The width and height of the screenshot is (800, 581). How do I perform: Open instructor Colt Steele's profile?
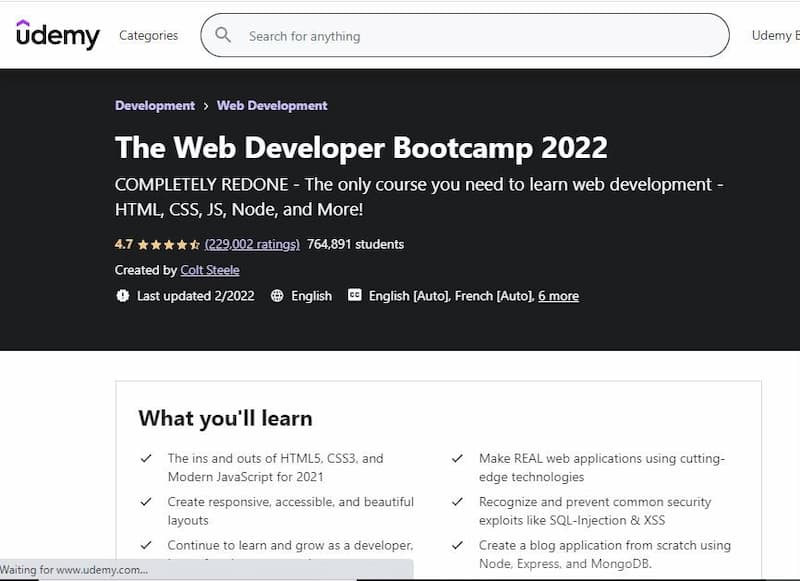(x=210, y=270)
